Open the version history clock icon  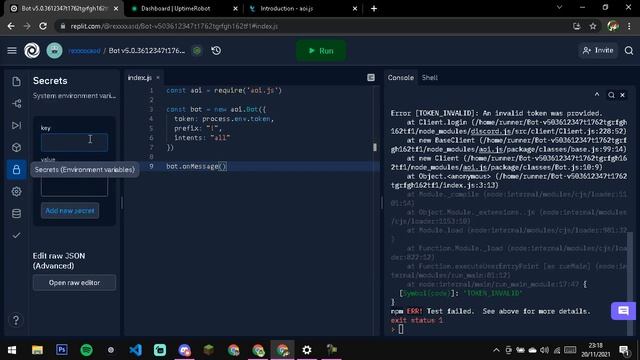(x=216, y=51)
